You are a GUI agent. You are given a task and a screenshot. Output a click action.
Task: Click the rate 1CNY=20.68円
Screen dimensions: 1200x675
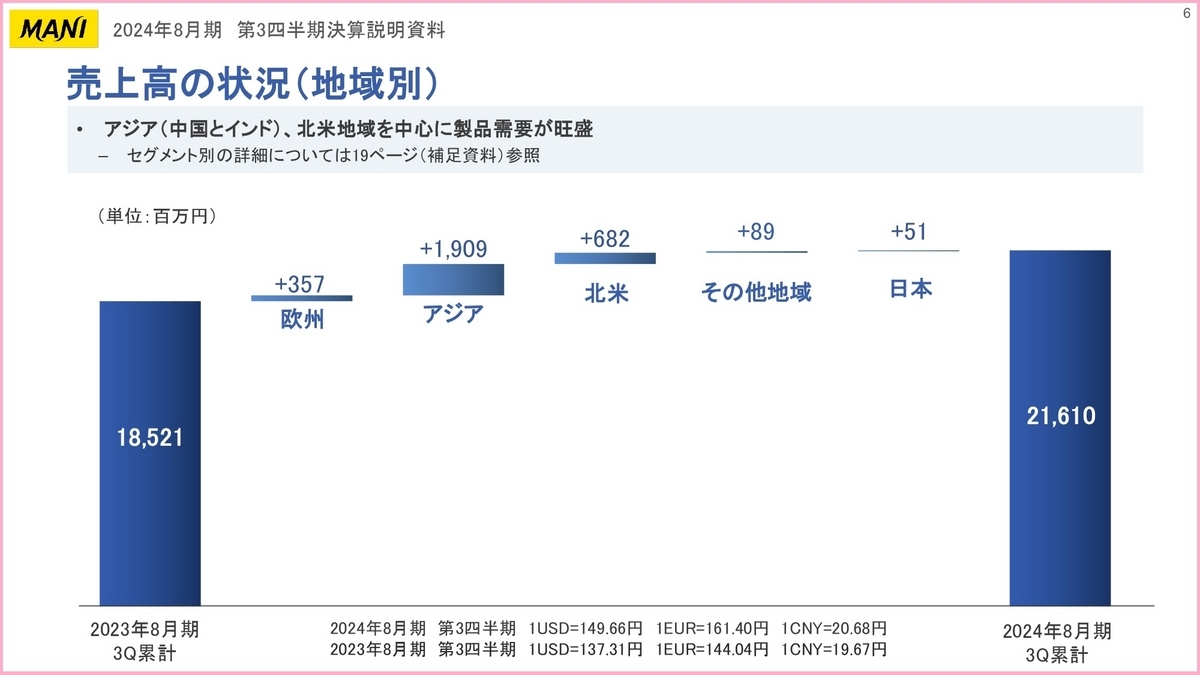(x=835, y=629)
